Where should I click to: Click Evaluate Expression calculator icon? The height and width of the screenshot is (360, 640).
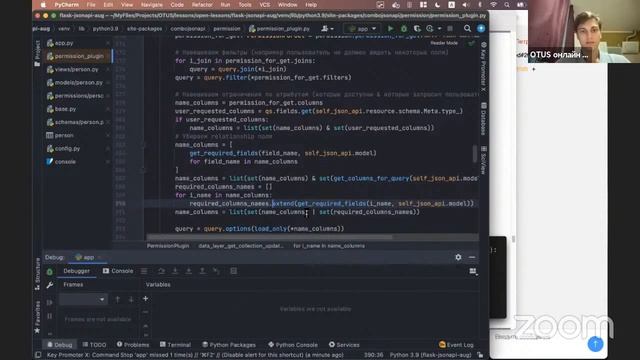click(233, 271)
